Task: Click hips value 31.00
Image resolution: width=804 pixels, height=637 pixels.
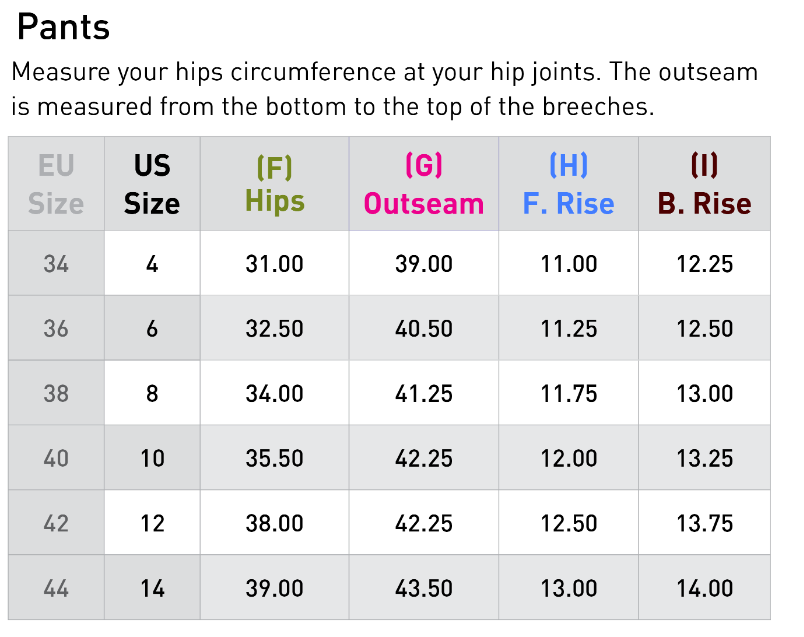Action: click(275, 264)
